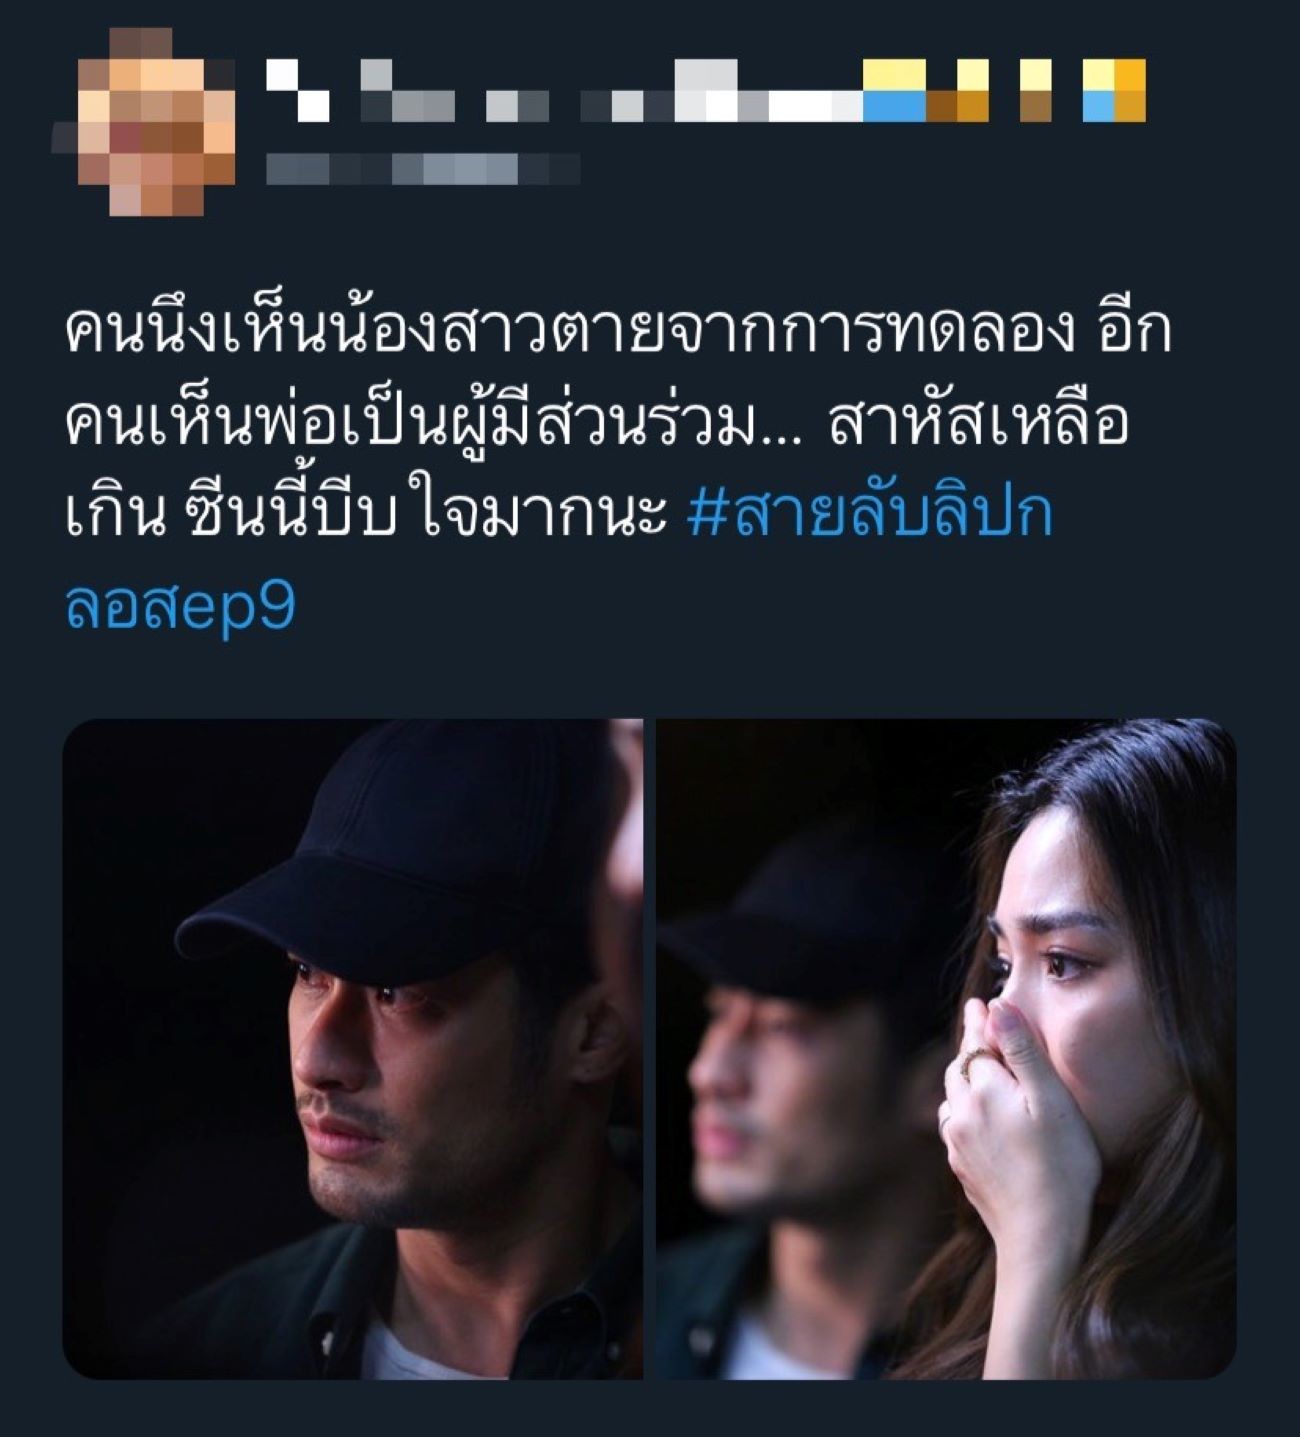The width and height of the screenshot is (1300, 1437).
Task: Click the emoji icons after the display name
Action: [1005, 91]
